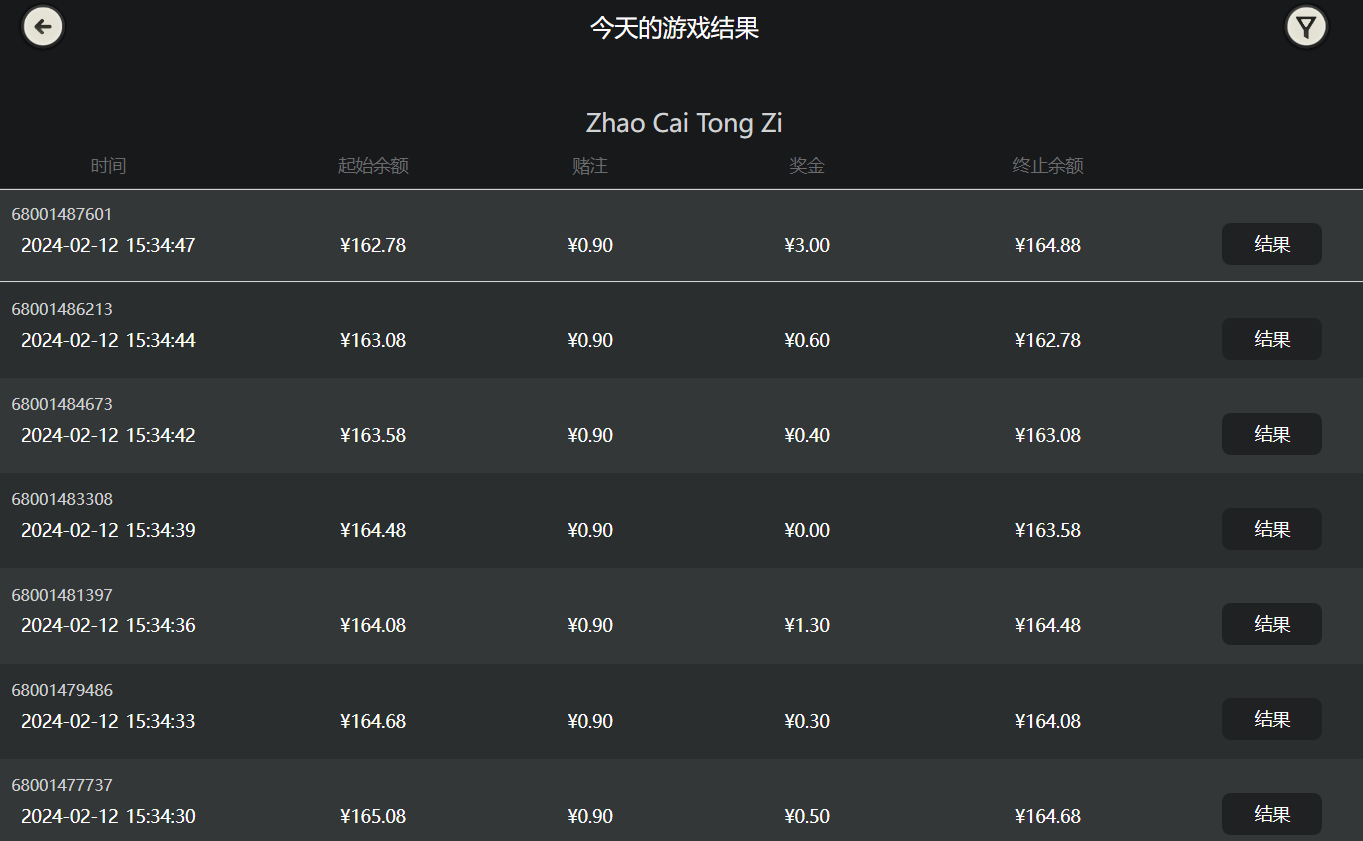This screenshot has height=841, width=1363.
Task: View result of round 68001481397
Action: click(x=1271, y=624)
